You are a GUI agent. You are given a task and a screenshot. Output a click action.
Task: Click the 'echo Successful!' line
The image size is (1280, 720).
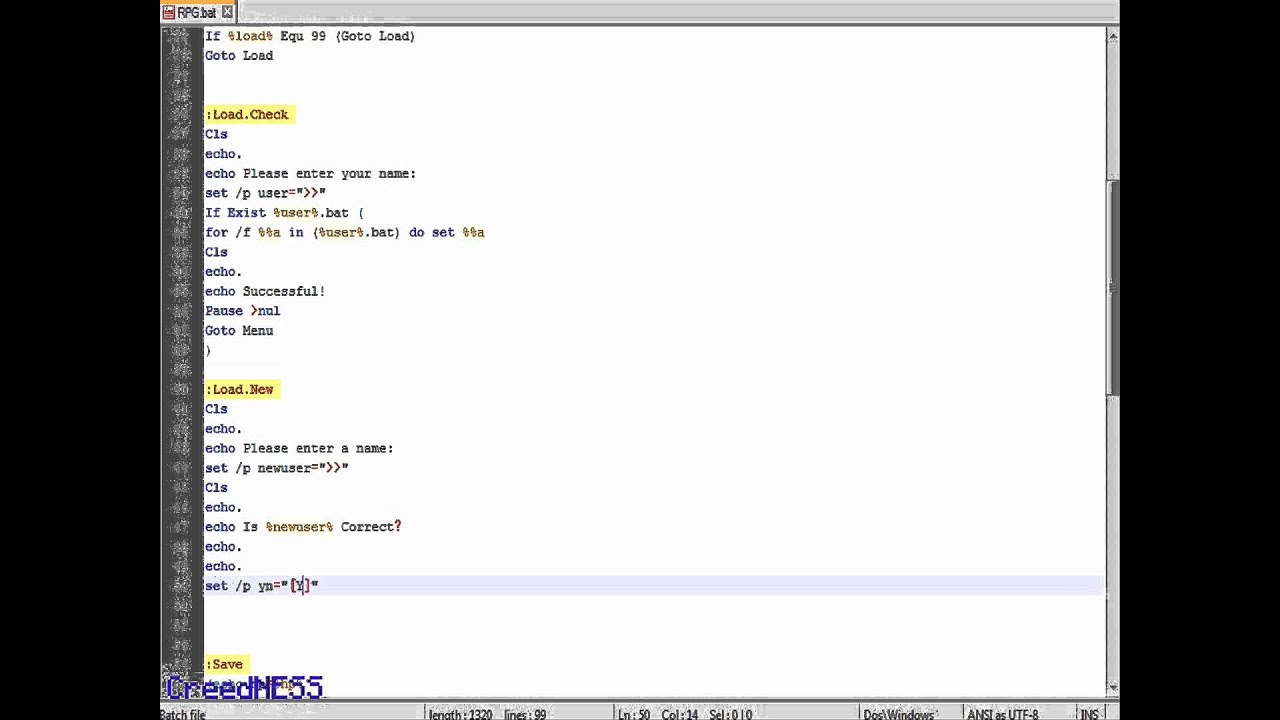pyautogui.click(x=265, y=292)
